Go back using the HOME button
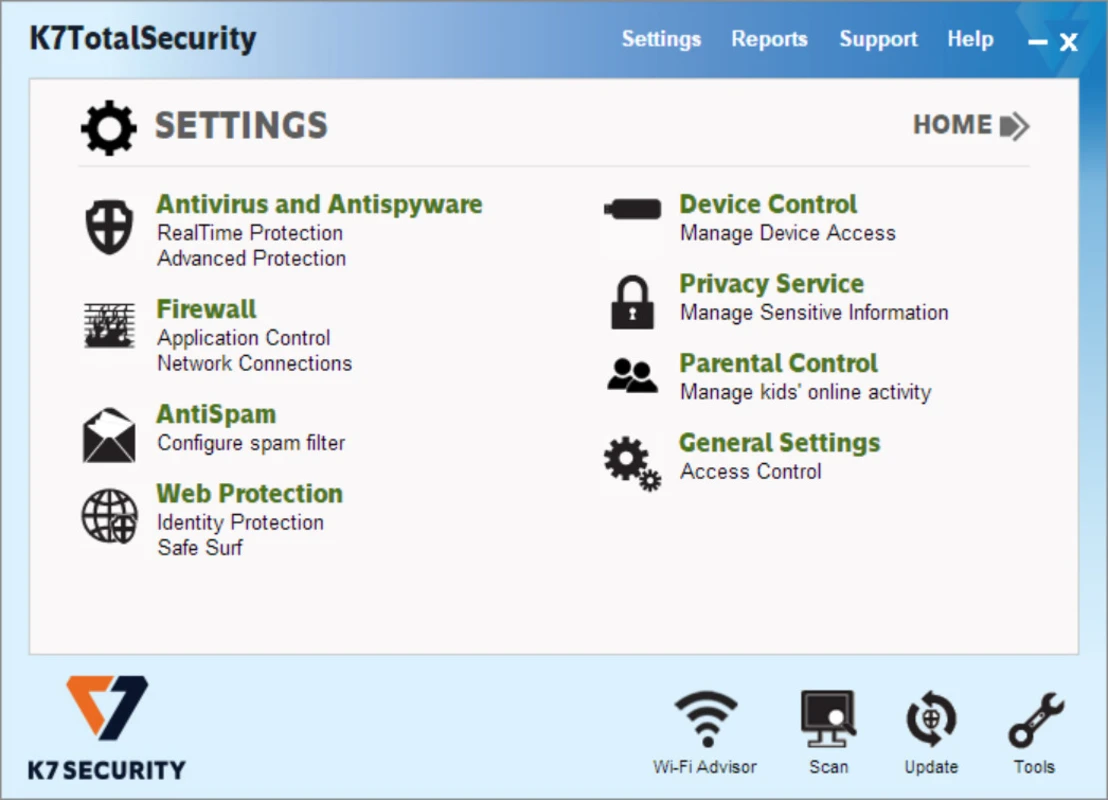 (970, 126)
